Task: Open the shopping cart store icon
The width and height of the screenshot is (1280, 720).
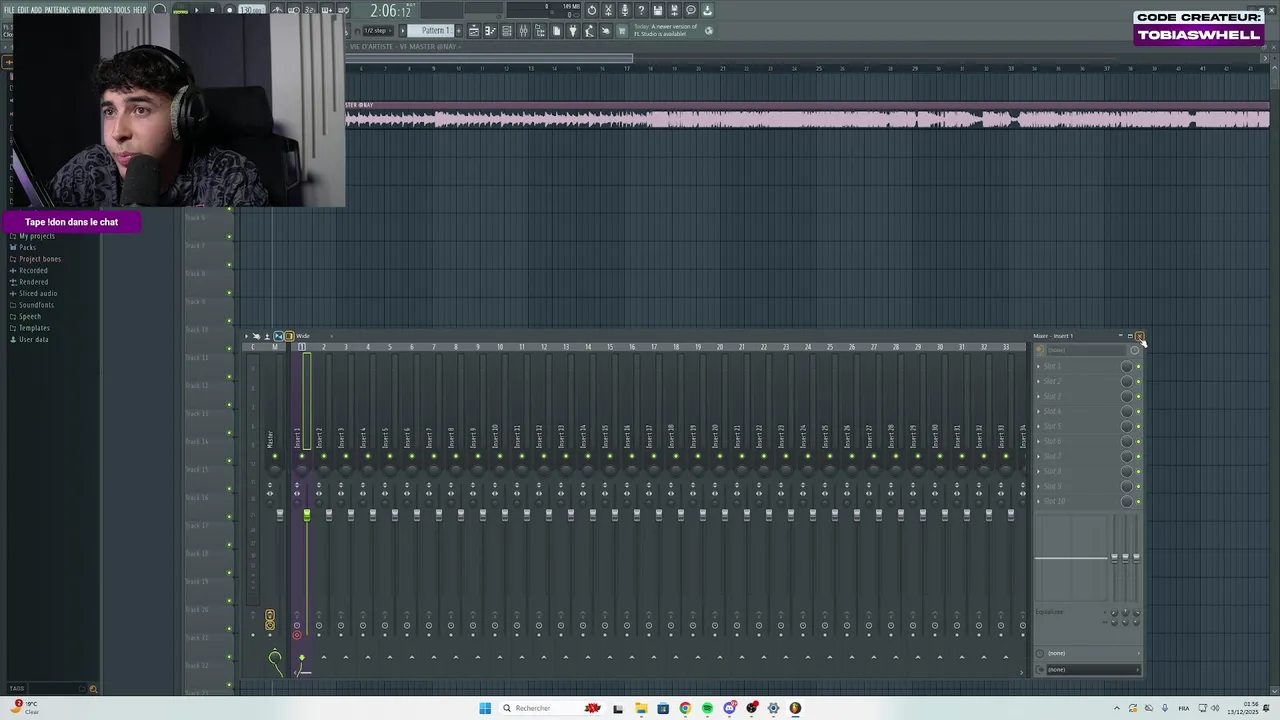Action: coord(622,30)
